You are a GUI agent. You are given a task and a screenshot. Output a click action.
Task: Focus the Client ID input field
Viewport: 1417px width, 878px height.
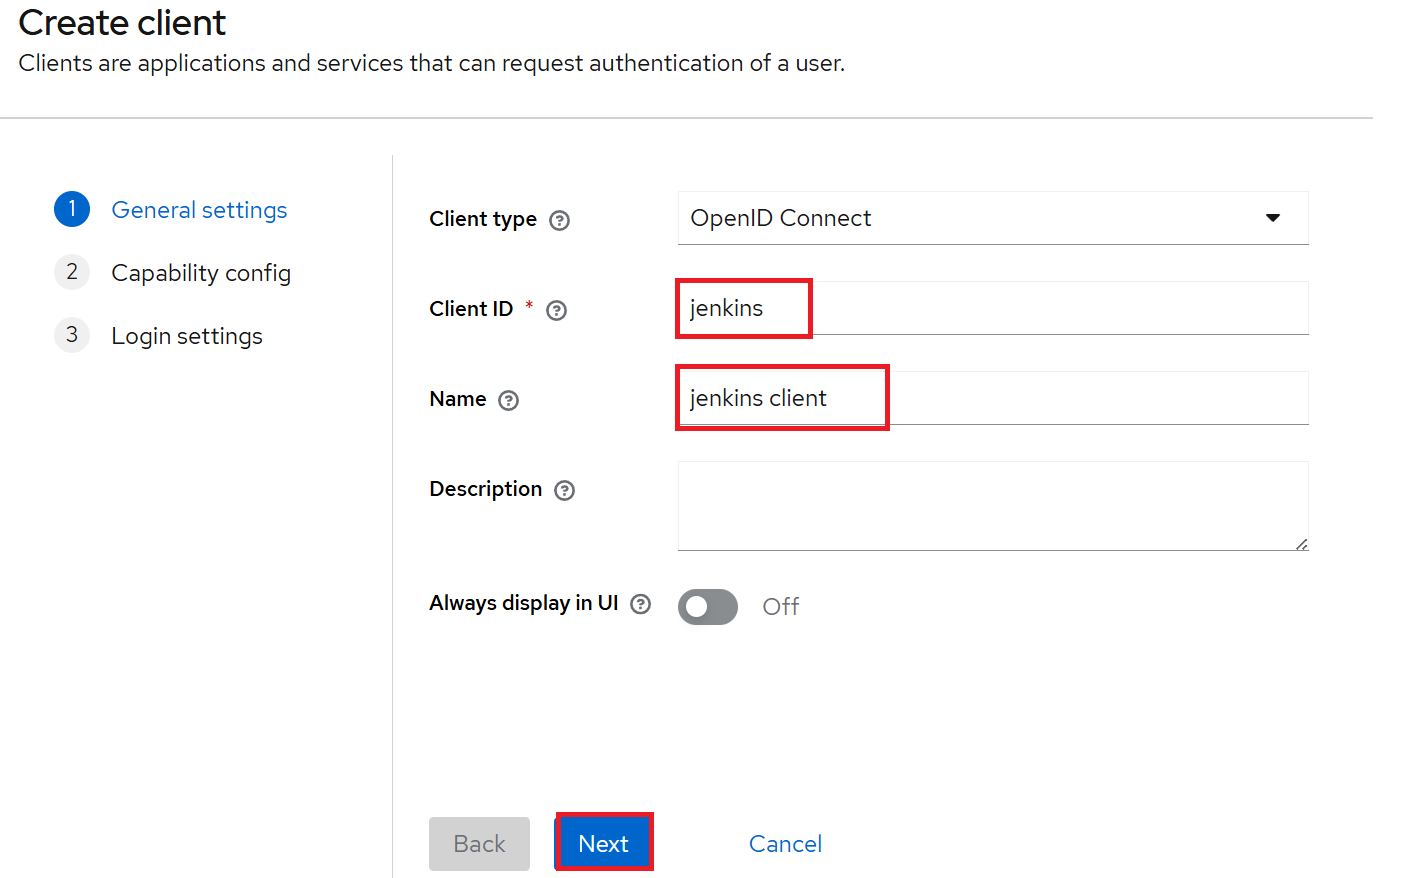993,308
